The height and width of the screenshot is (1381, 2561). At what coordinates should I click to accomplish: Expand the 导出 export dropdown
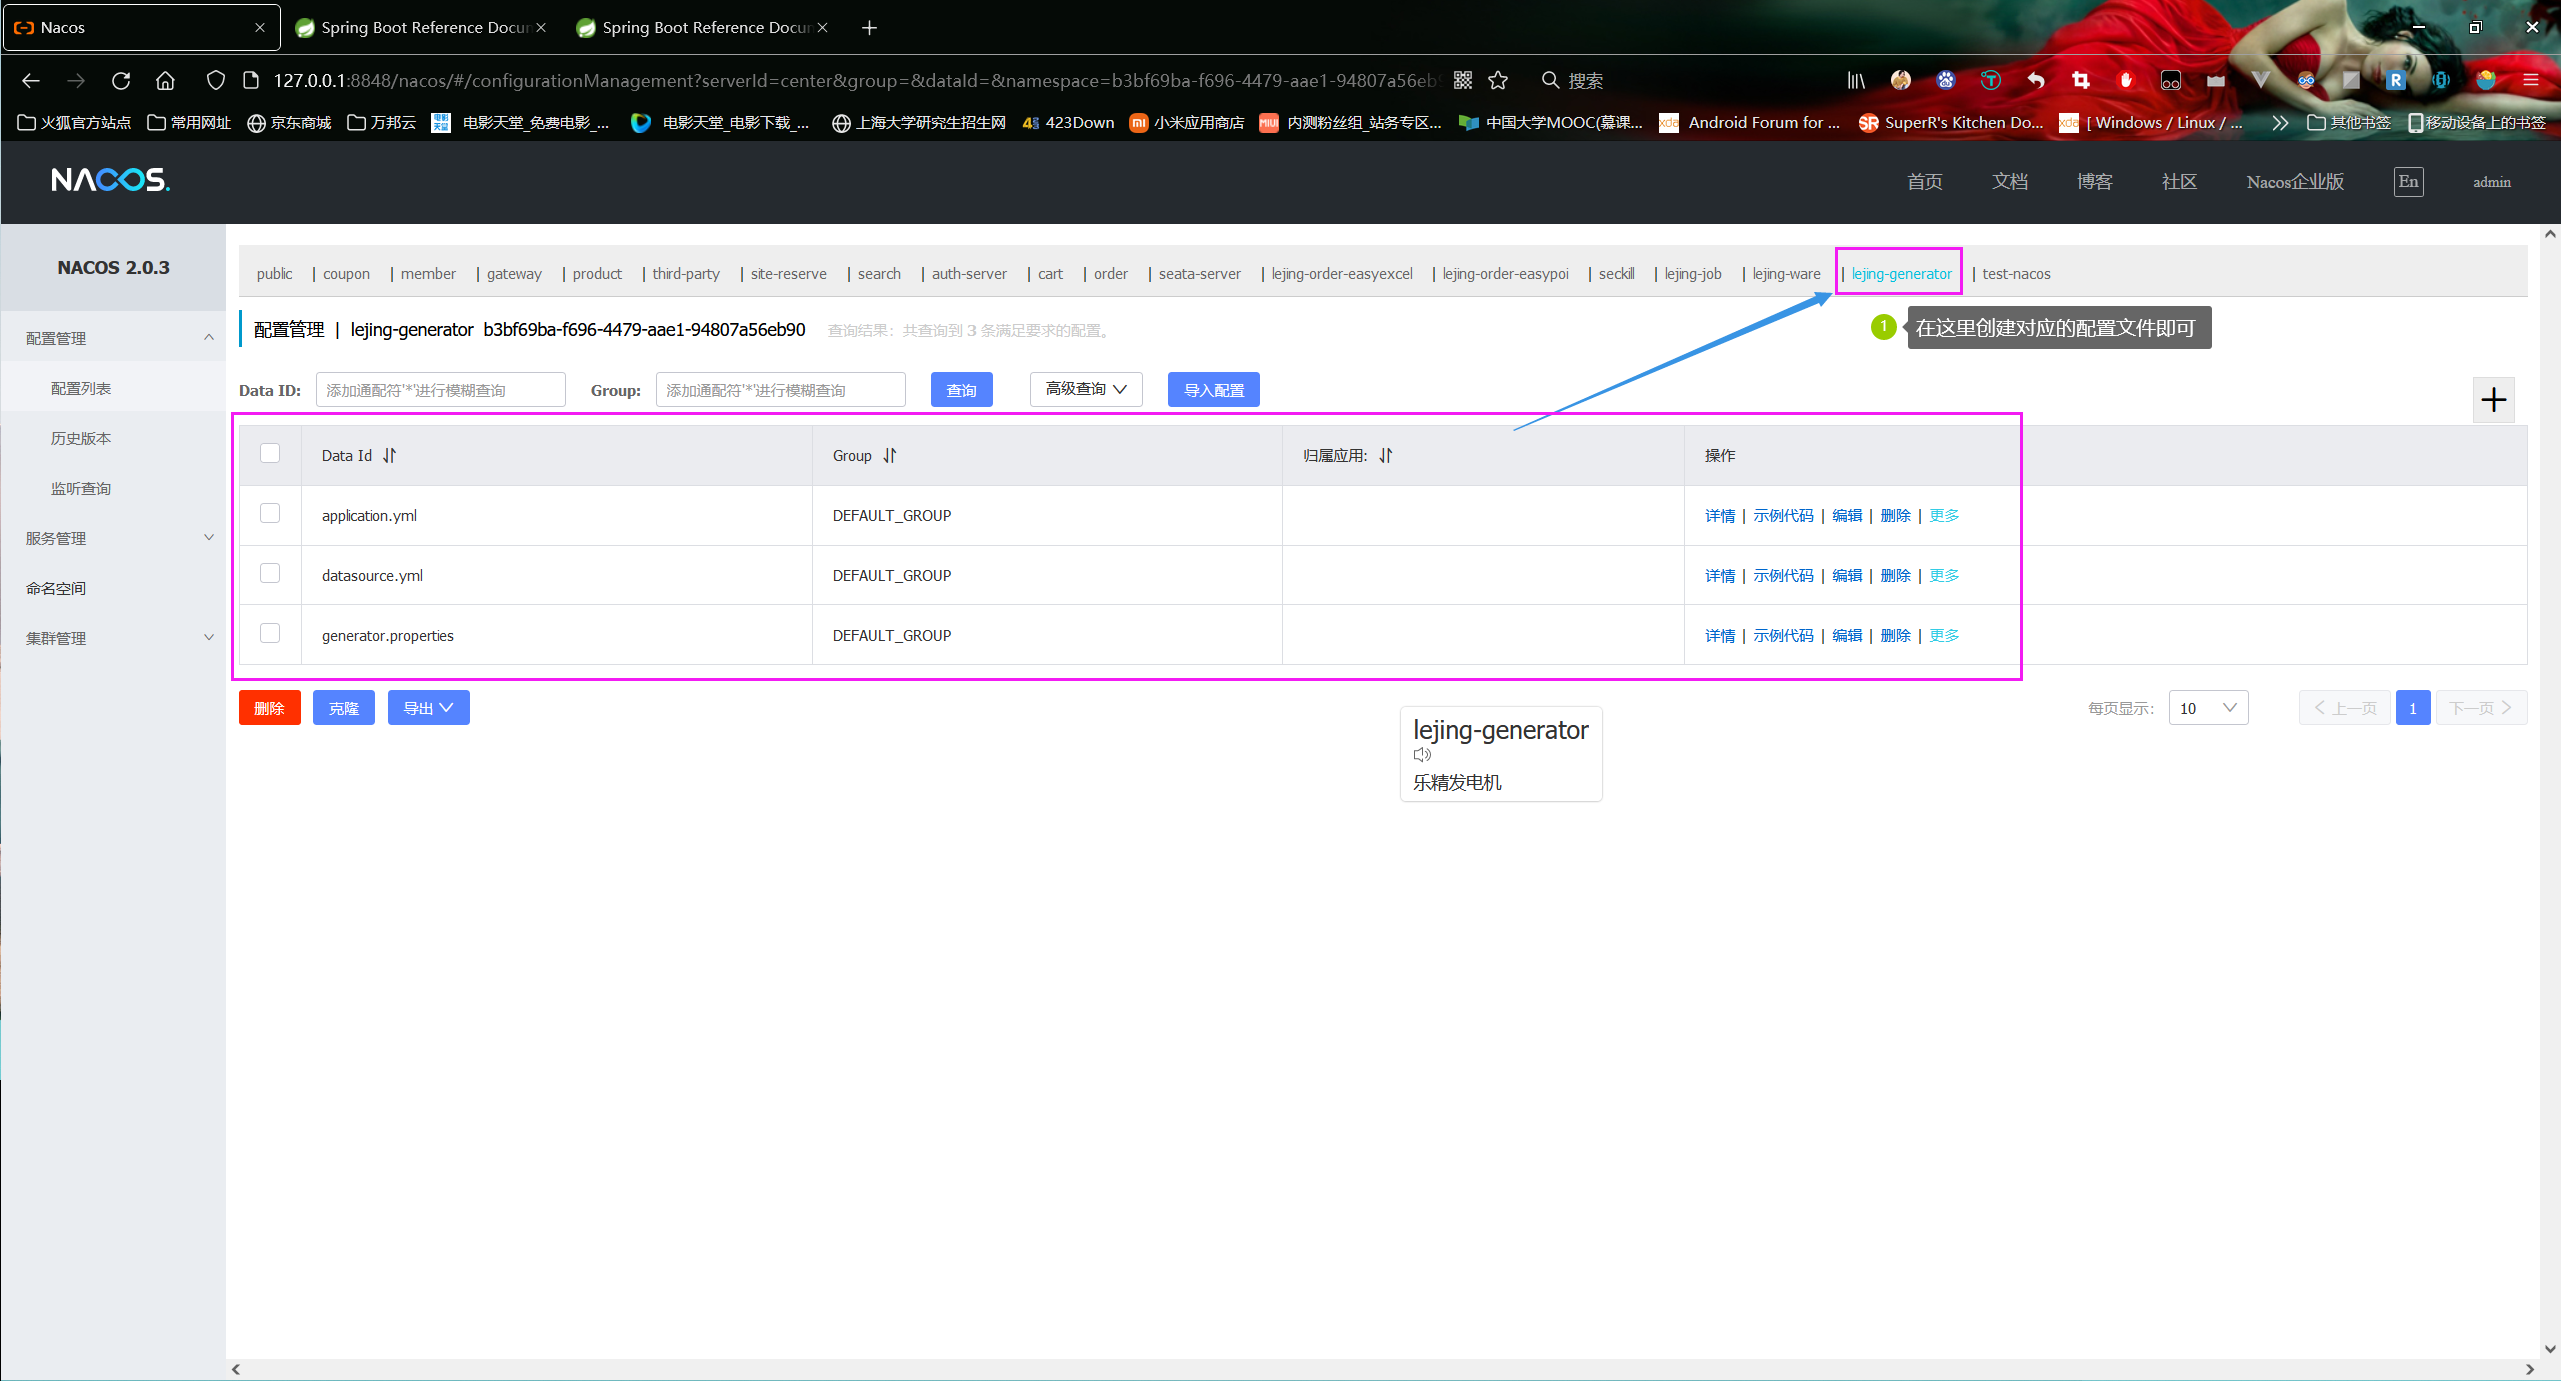[428, 708]
